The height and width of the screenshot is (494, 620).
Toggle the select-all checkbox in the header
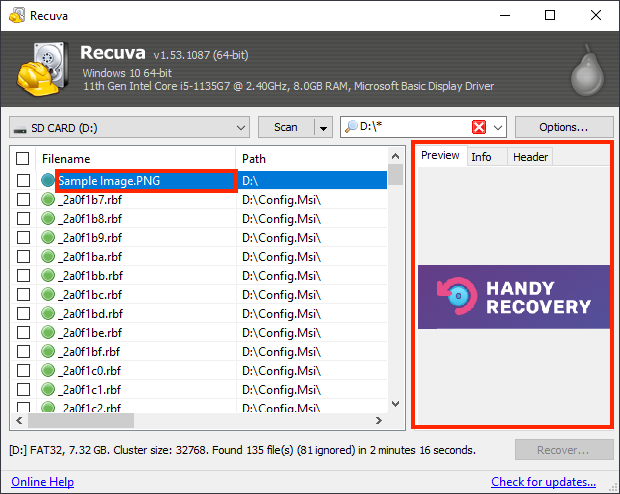tap(23, 159)
